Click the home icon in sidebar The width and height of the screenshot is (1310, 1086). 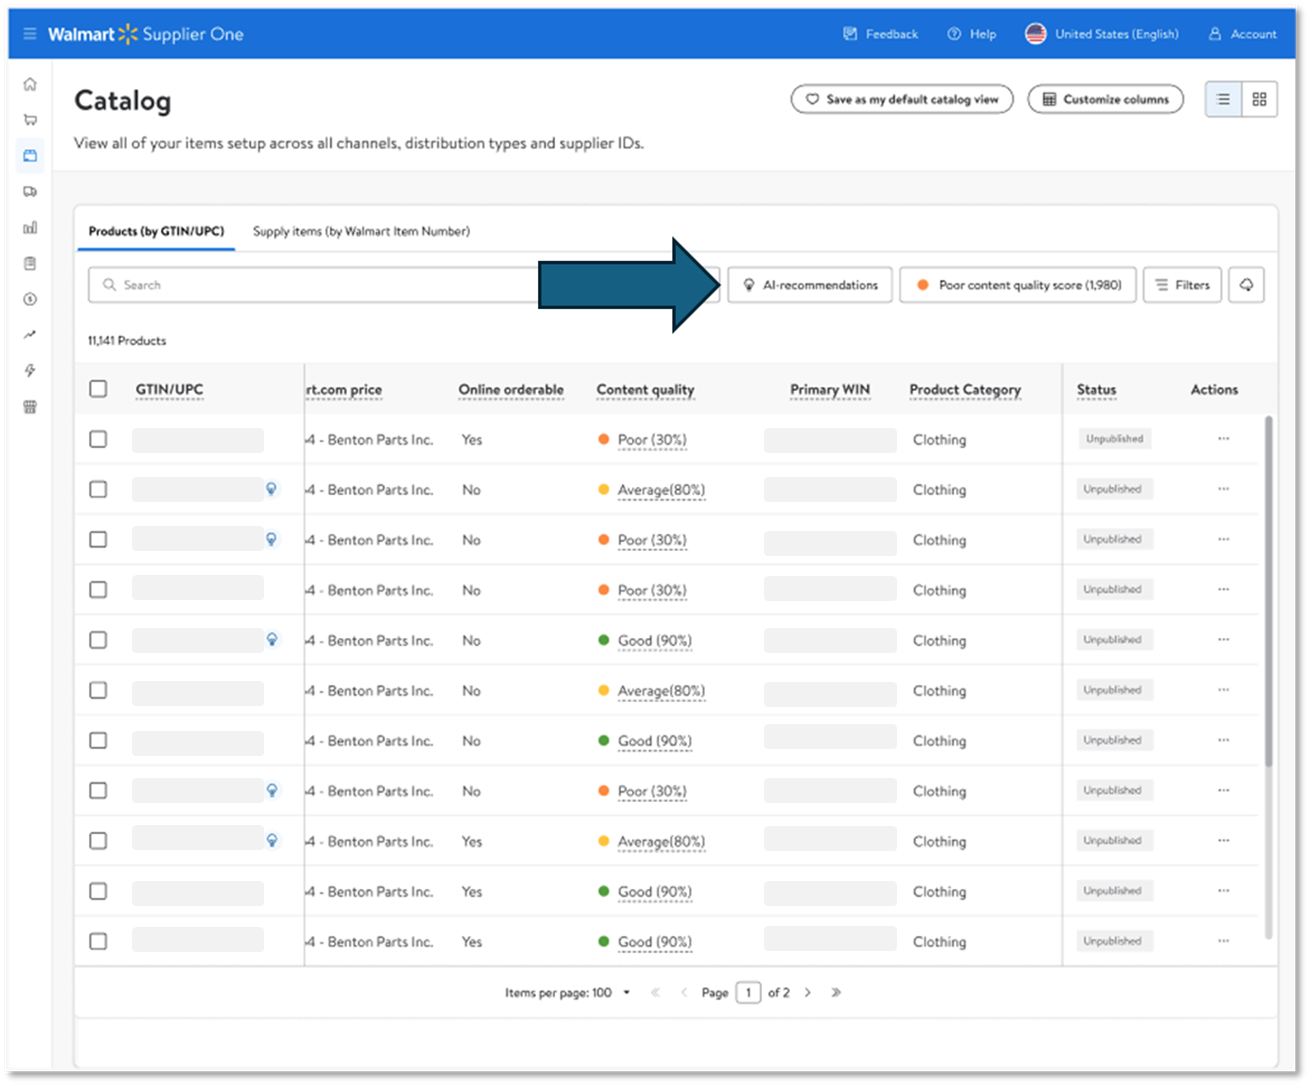(30, 85)
